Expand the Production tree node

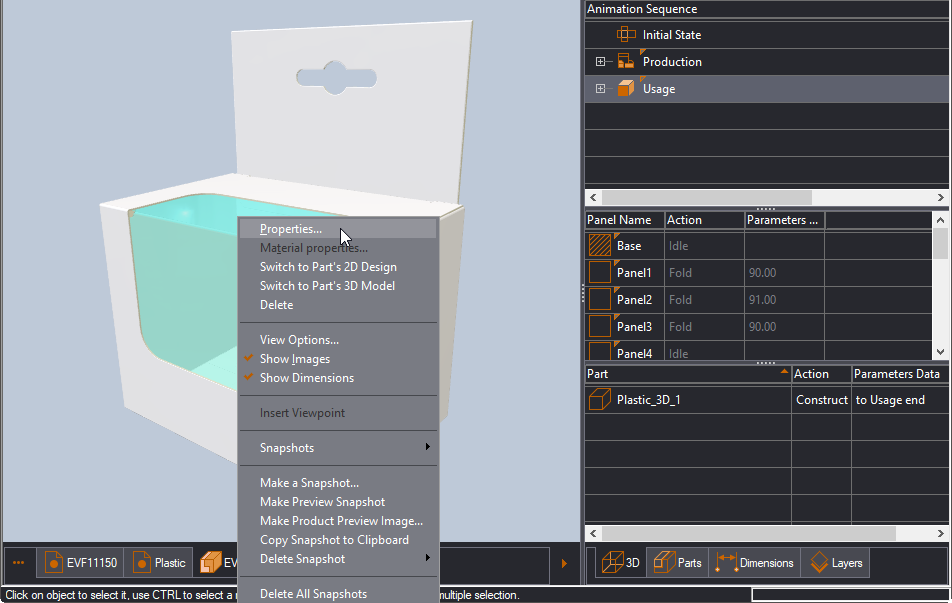(600, 61)
